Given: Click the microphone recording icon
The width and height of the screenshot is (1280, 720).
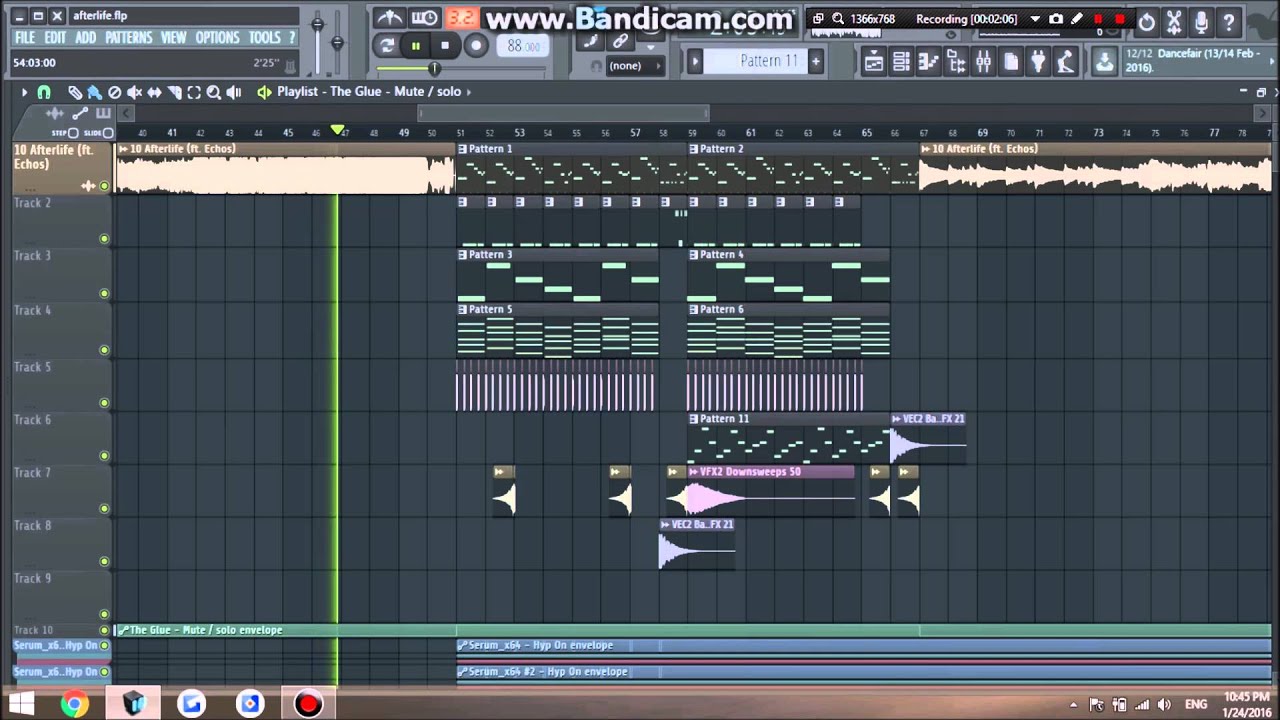Looking at the screenshot, I should 1201,21.
